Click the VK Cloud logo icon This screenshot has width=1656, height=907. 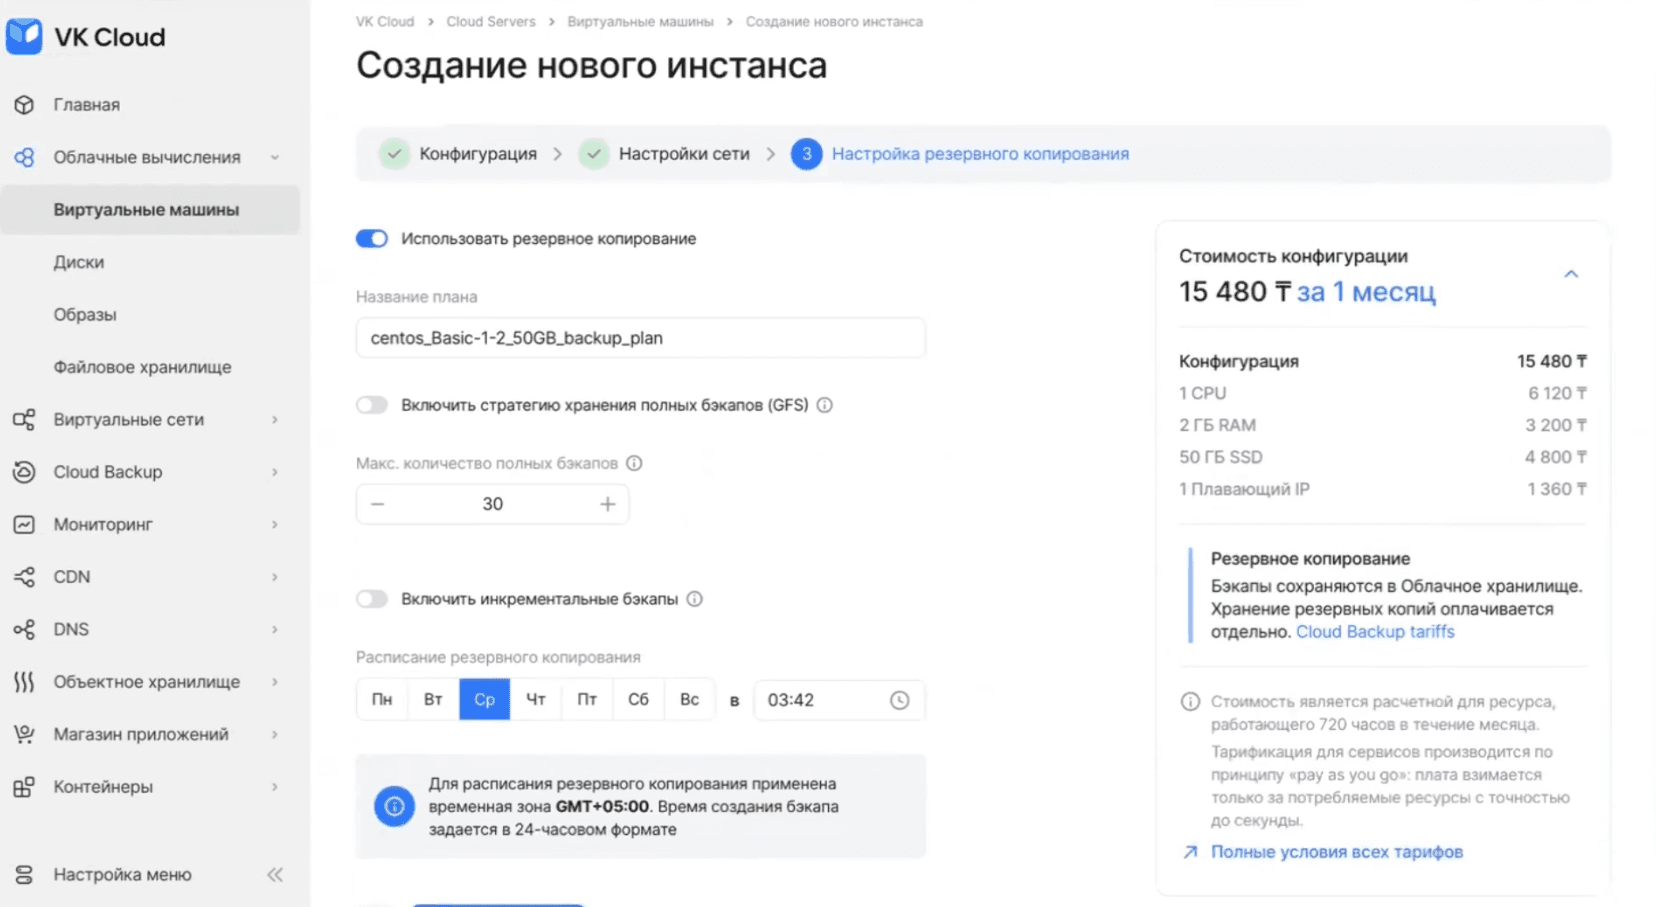coord(24,36)
